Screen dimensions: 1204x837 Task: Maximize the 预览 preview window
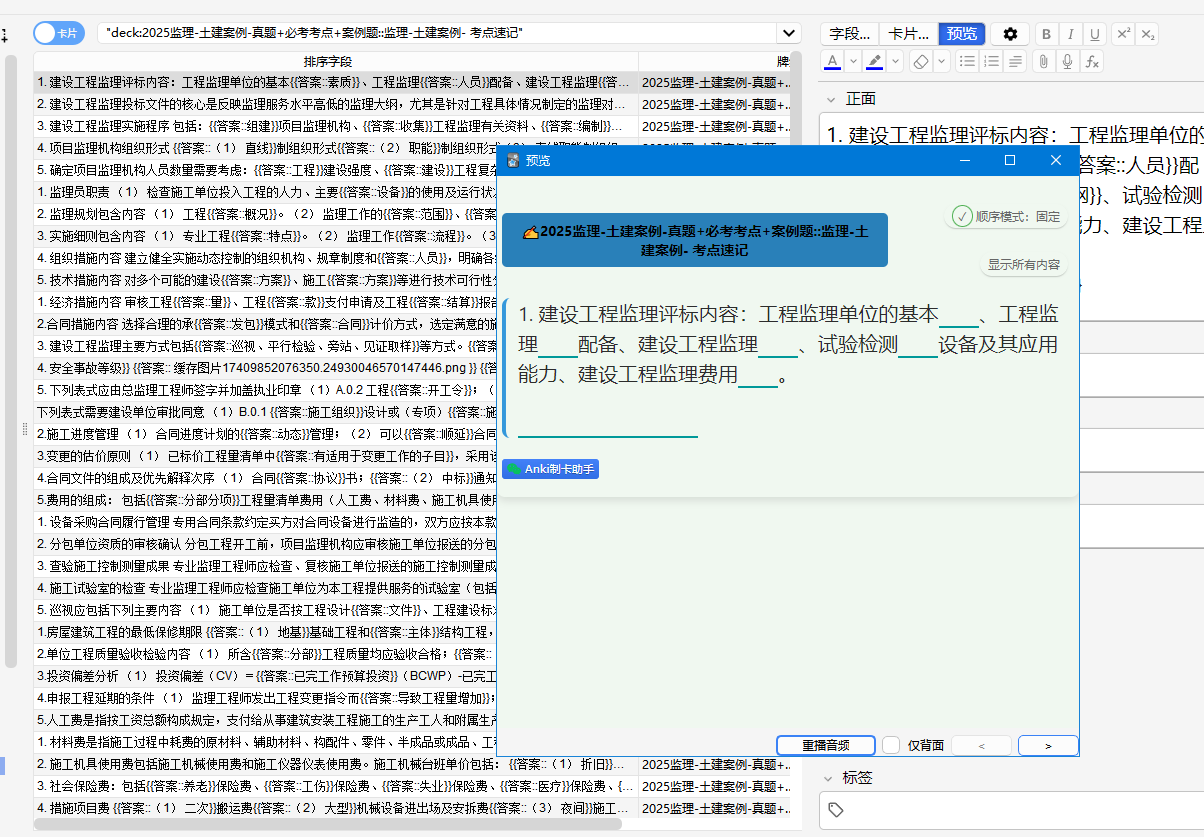coord(1010,160)
